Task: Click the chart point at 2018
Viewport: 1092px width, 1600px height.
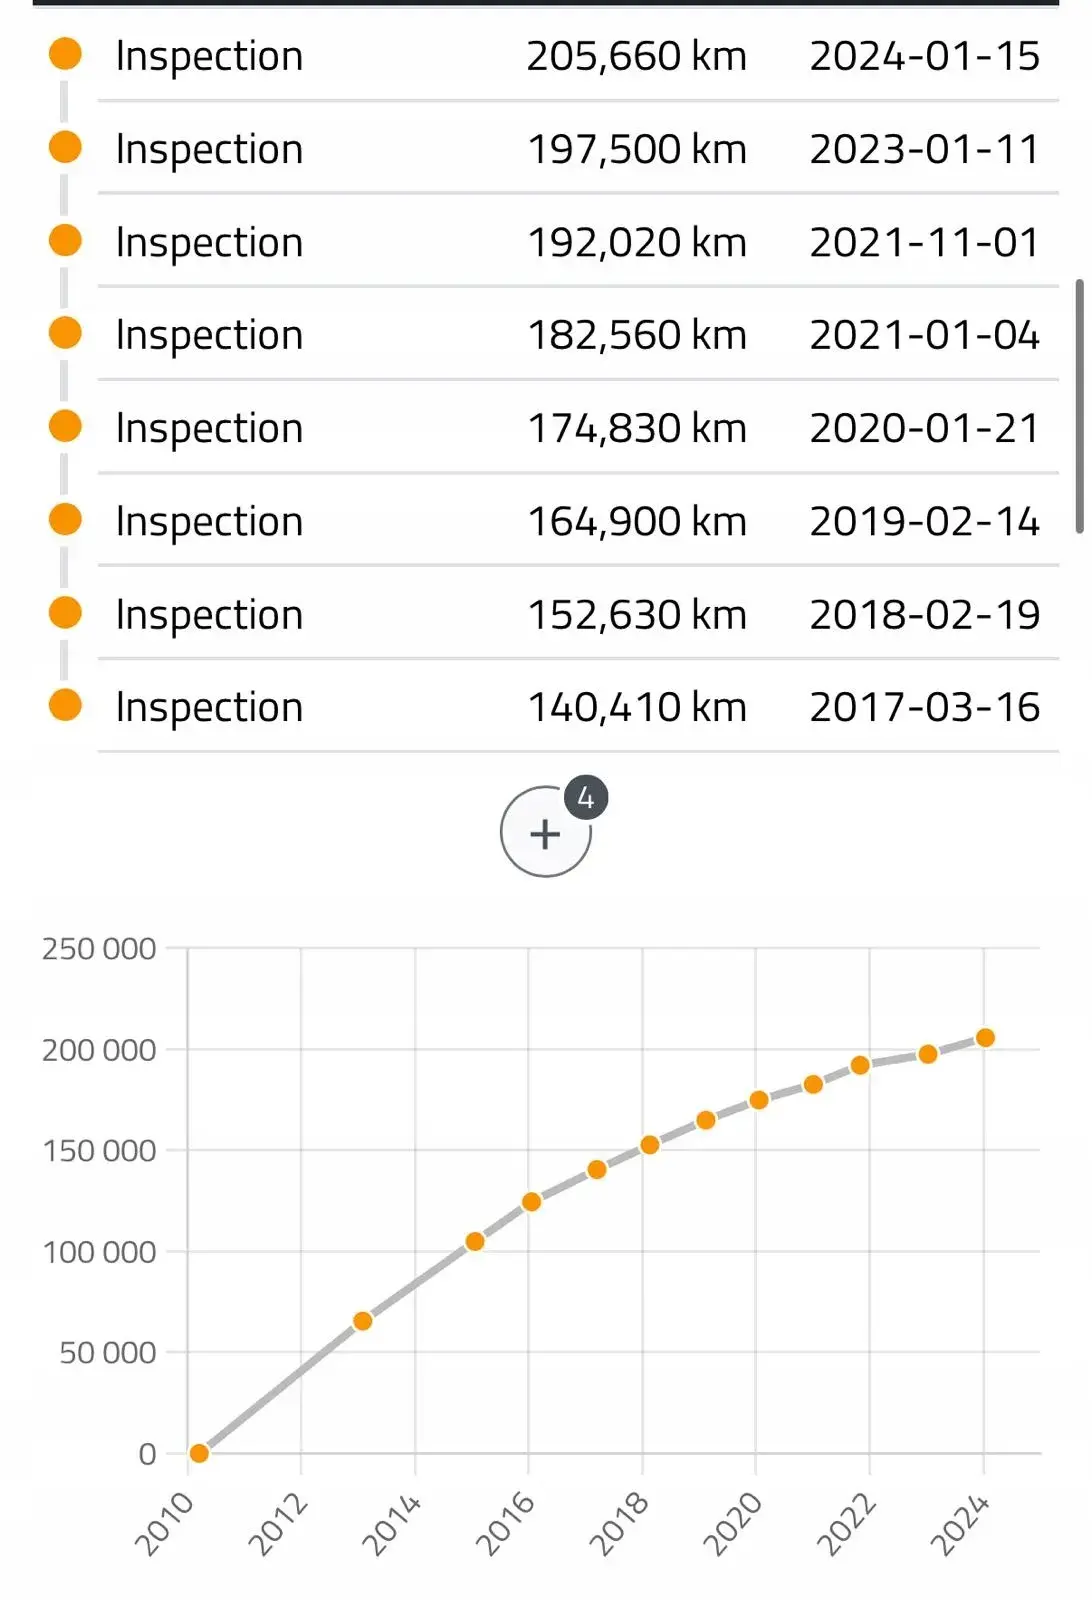Action: coord(650,1145)
